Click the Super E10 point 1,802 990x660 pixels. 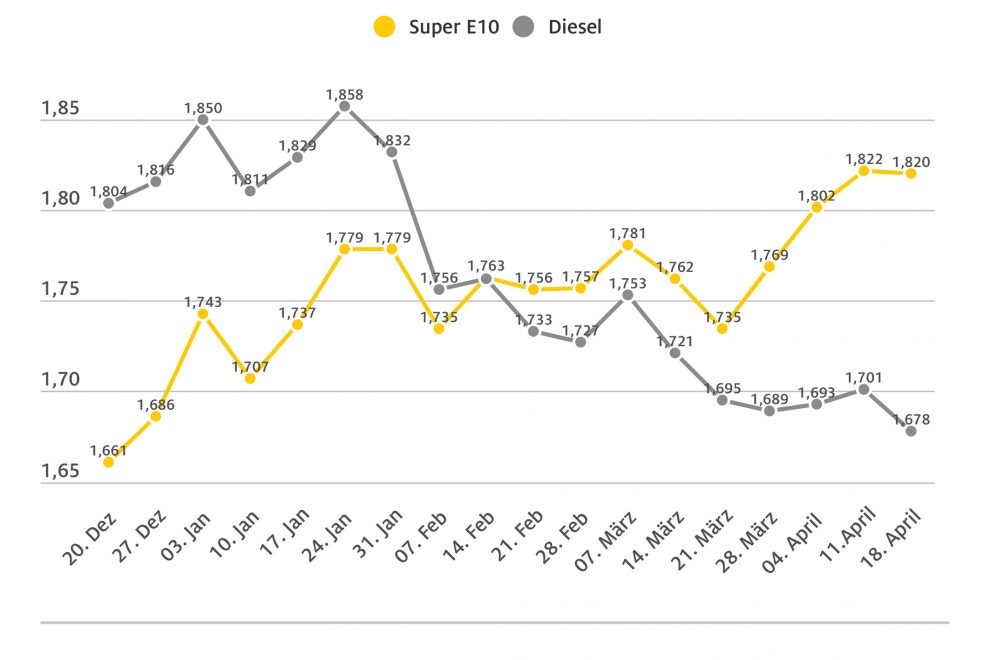tap(816, 207)
